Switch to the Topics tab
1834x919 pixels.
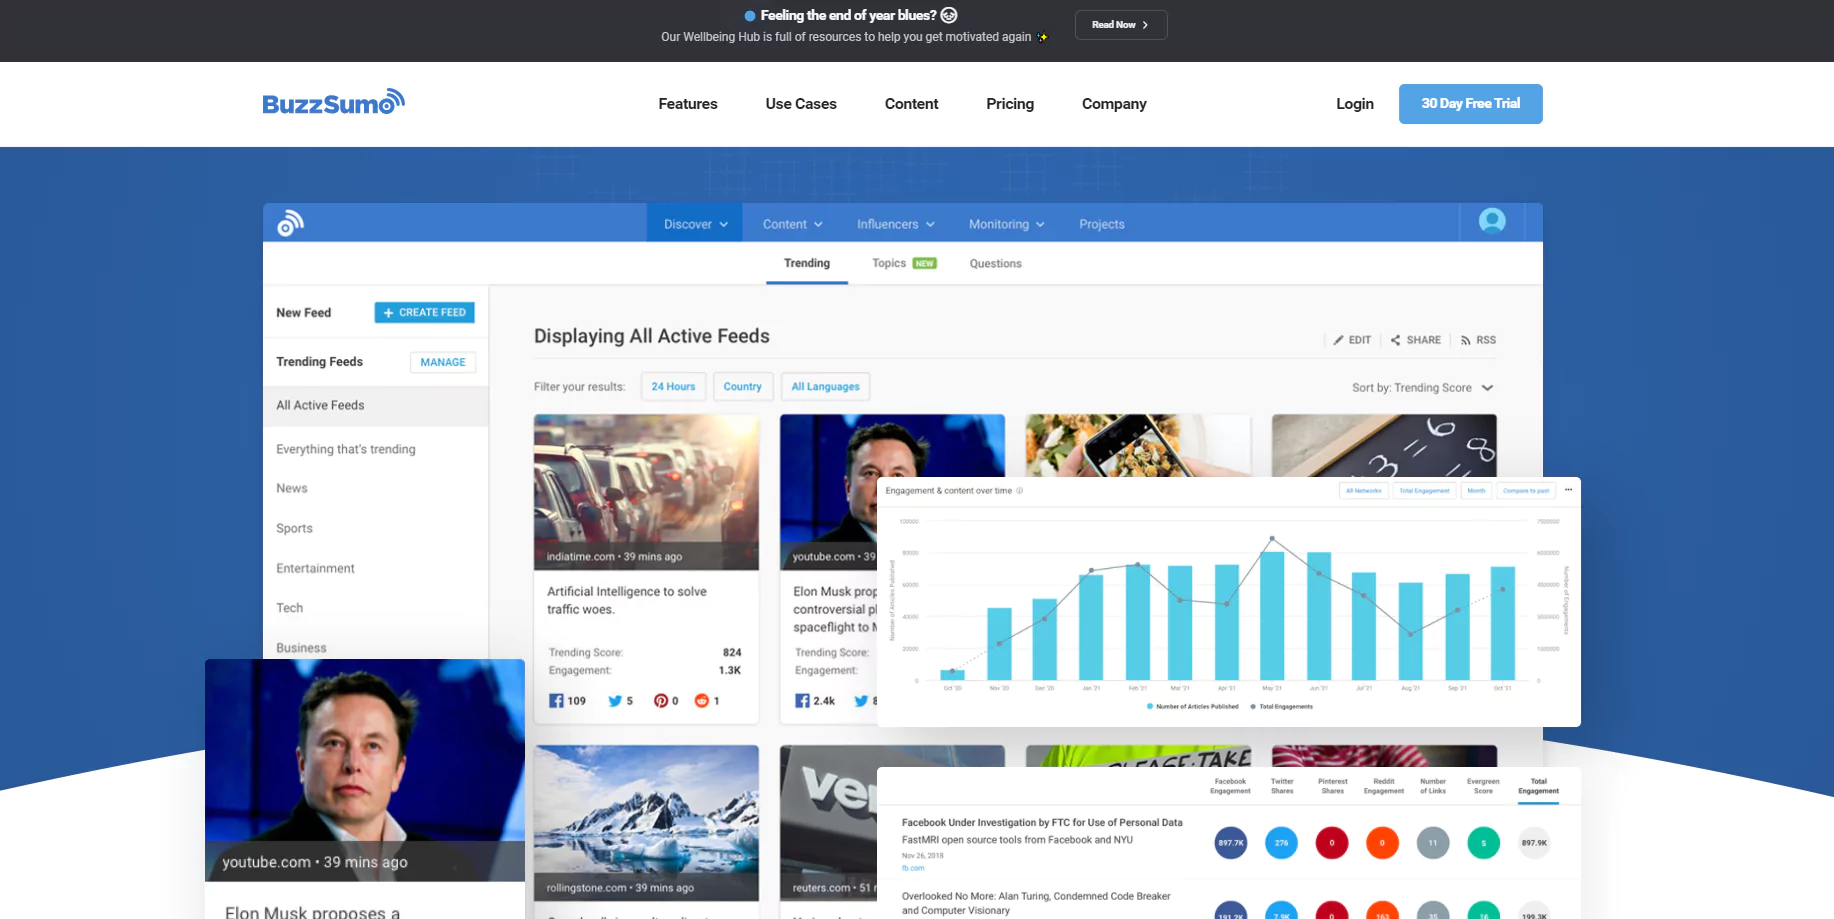[904, 264]
